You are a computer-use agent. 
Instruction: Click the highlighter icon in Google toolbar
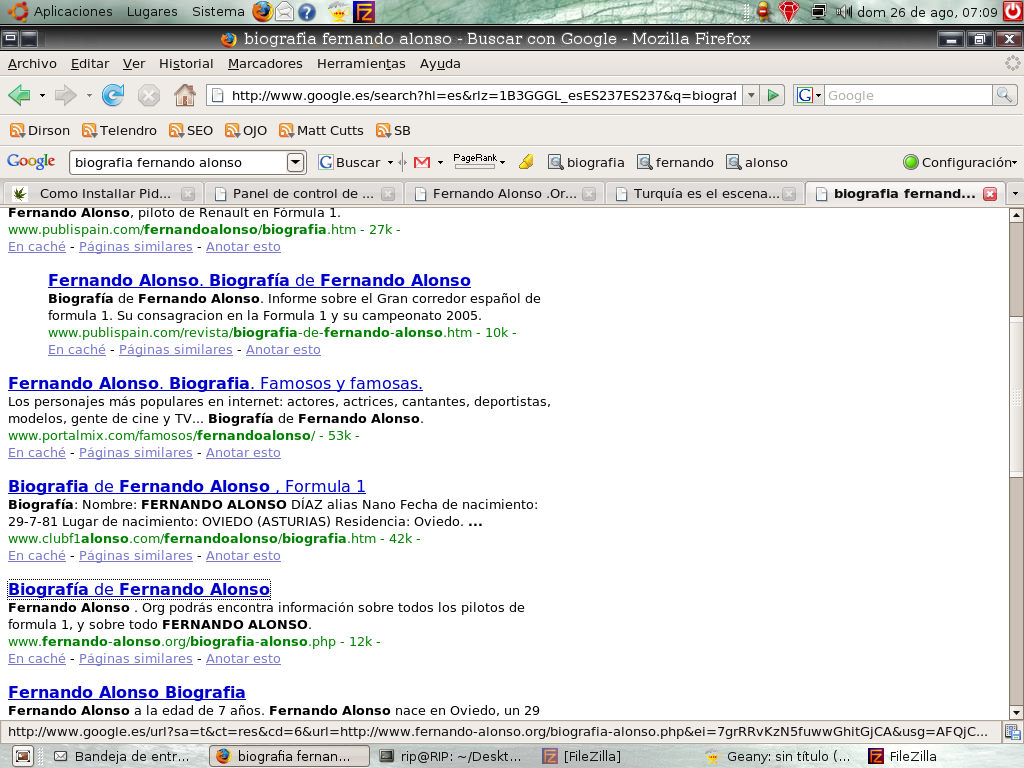point(526,162)
